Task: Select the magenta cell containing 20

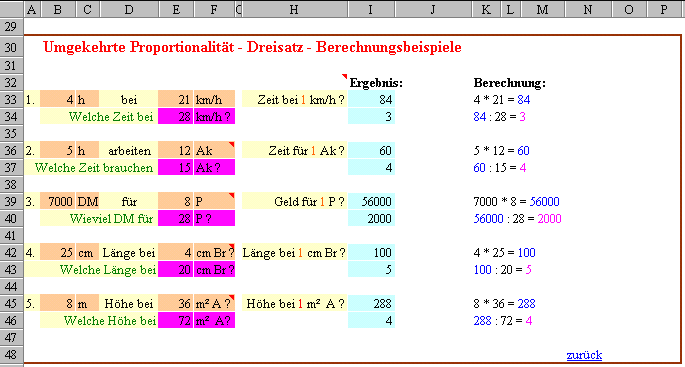Action: 176,270
